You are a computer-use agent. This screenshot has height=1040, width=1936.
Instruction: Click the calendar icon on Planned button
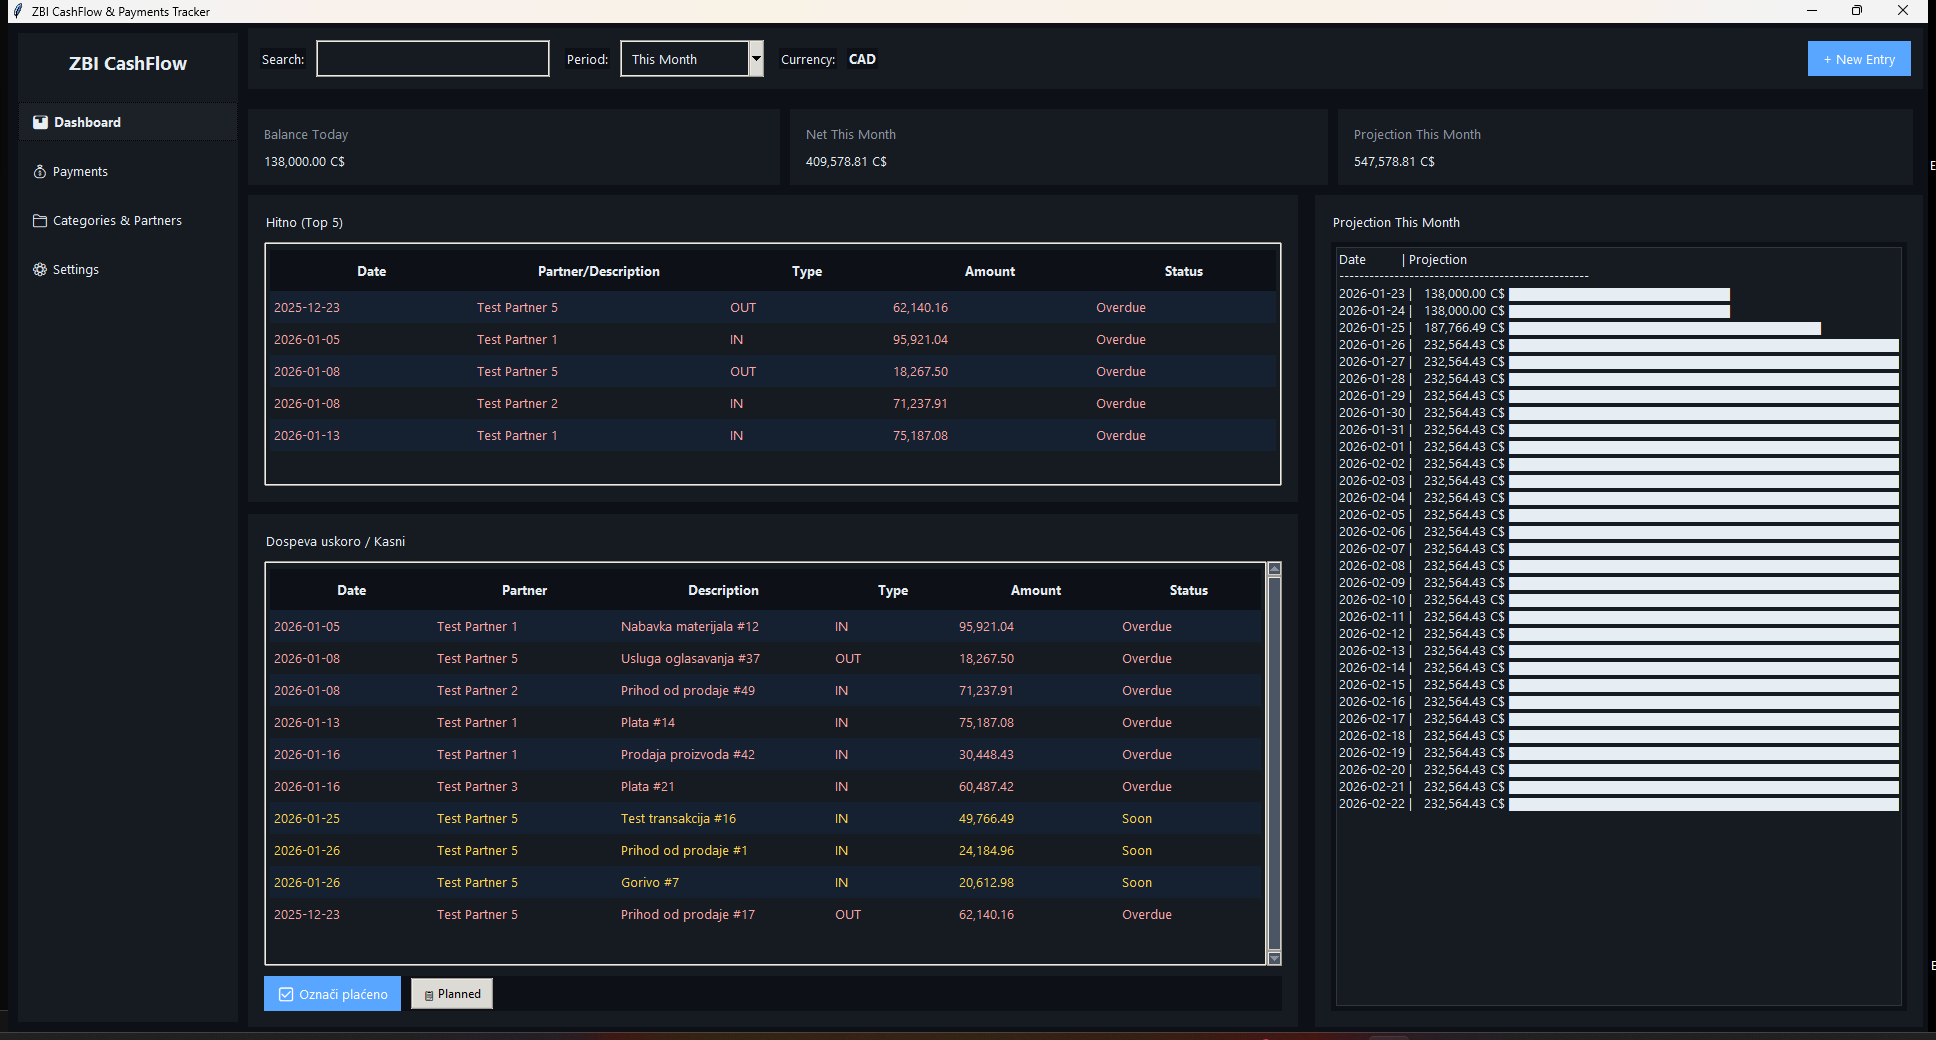(429, 995)
